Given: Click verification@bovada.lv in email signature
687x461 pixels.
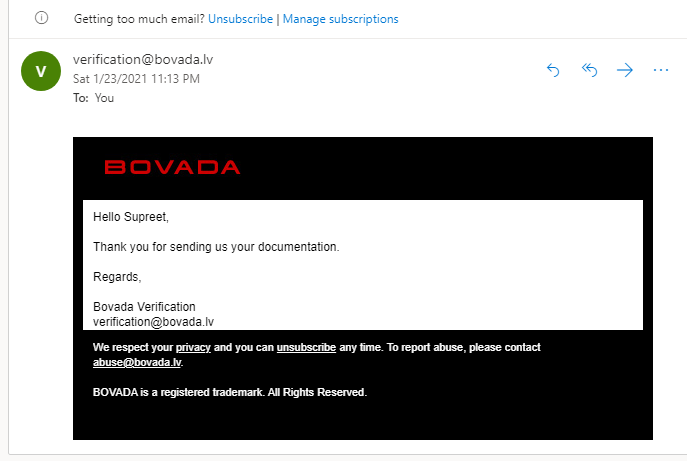Looking at the screenshot, I should [x=153, y=322].
